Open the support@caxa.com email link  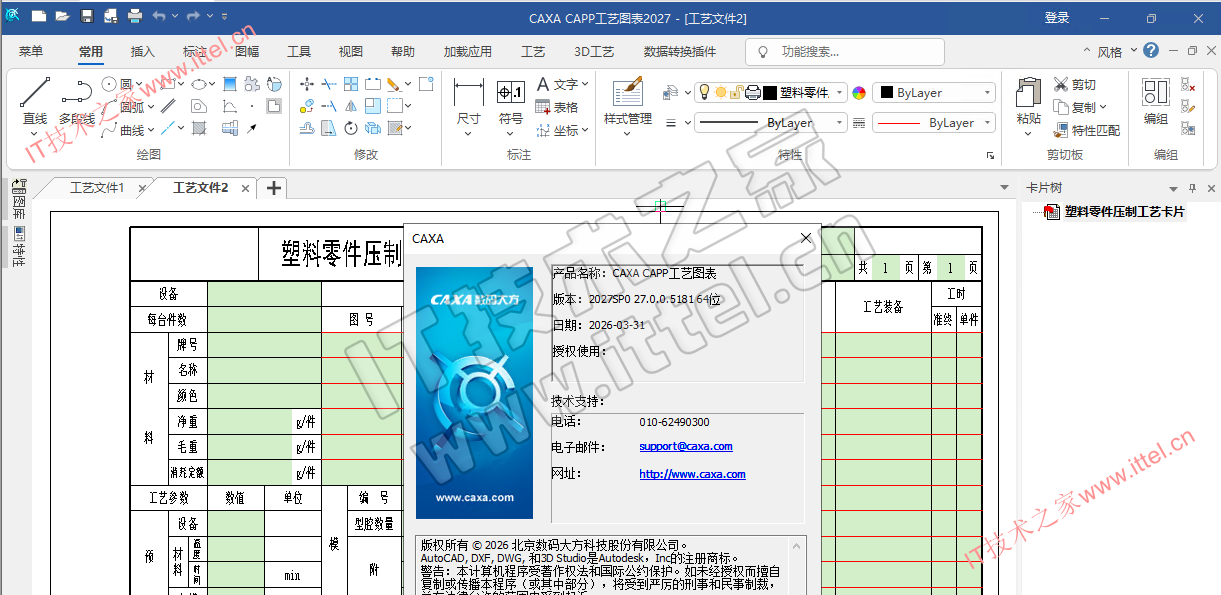686,447
